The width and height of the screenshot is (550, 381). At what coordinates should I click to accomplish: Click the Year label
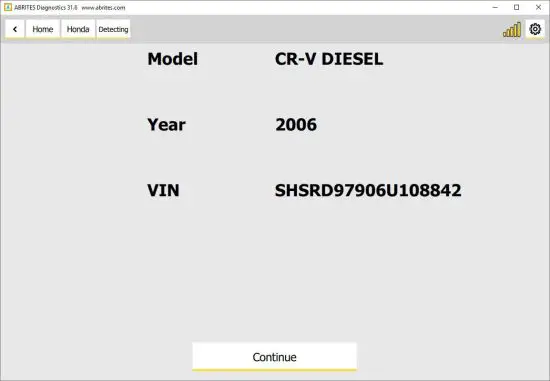(166, 125)
